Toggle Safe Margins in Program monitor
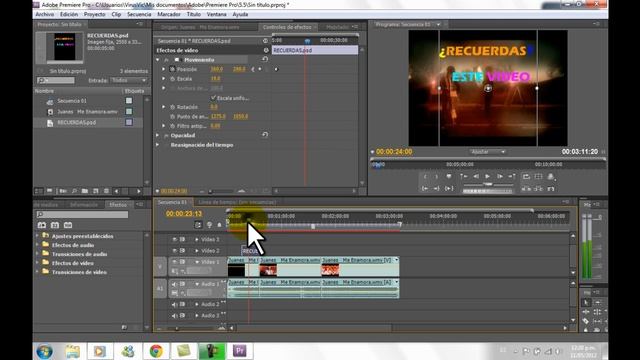Screen dimensions: 640x360 538,176
